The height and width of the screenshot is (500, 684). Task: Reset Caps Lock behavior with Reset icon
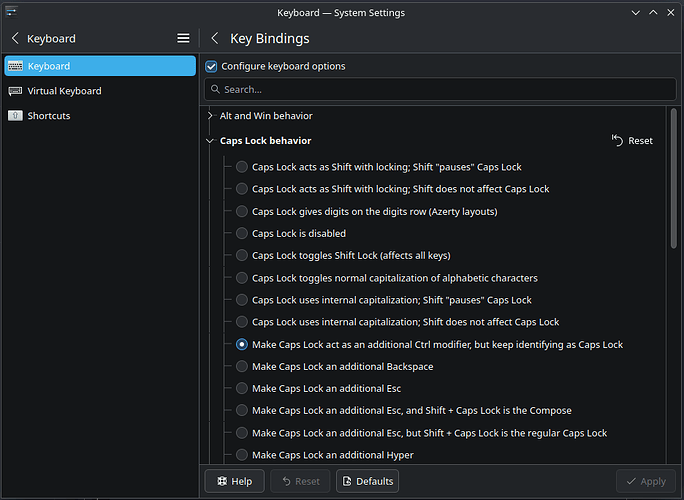point(618,141)
